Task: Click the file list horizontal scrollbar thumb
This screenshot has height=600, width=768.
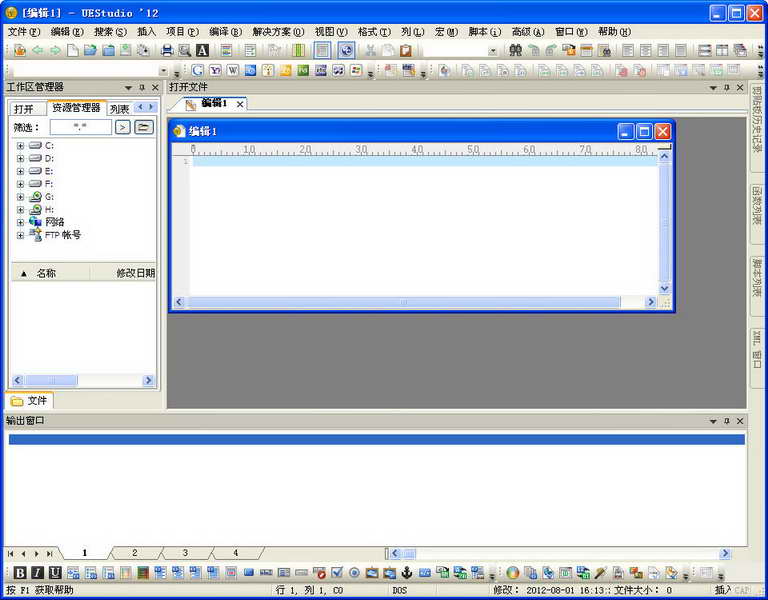Action: point(51,380)
